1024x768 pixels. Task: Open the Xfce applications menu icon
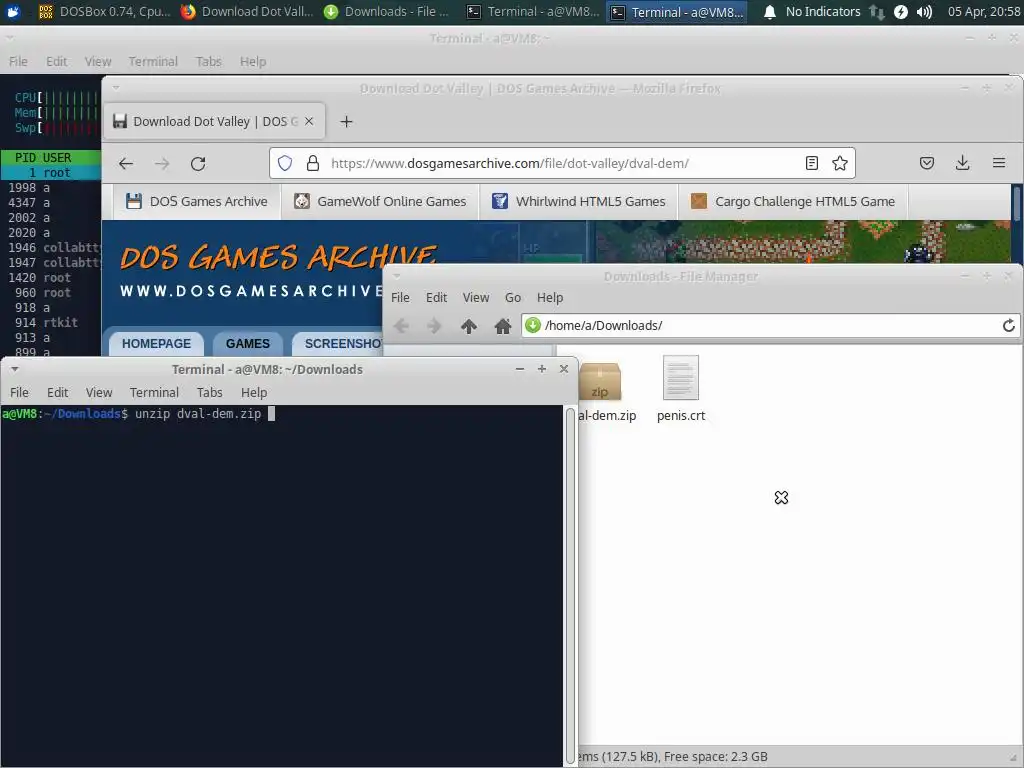pos(12,12)
